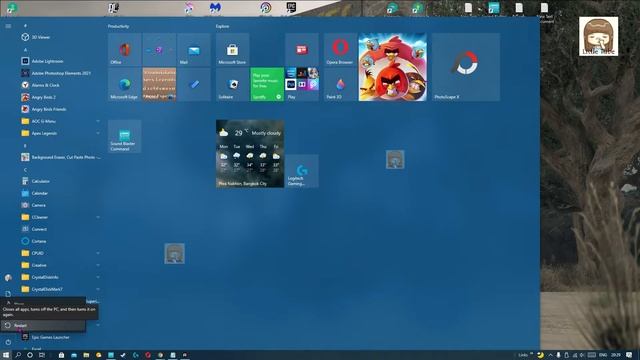Launch Angry Birds 2 from app list
The height and width of the screenshot is (360, 640).
tap(59, 97)
